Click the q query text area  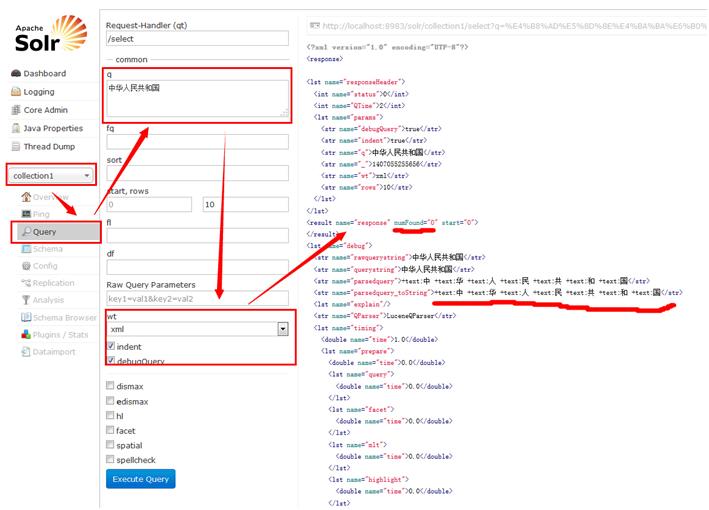click(x=198, y=98)
